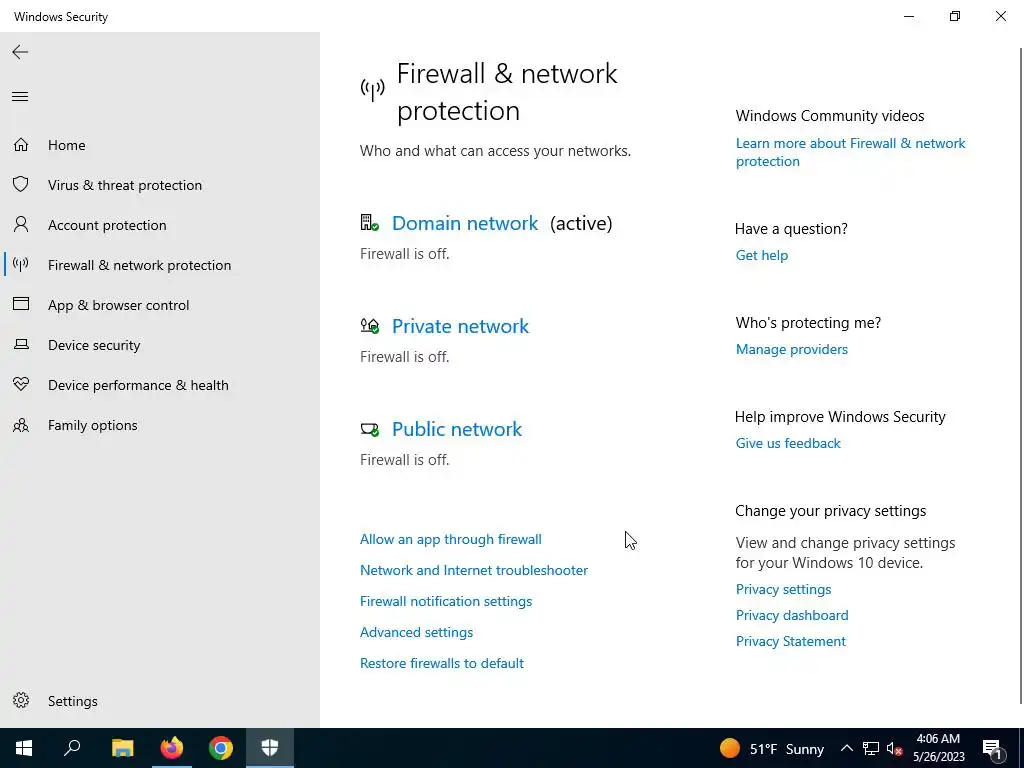Click the Family options people icon
The image size is (1024, 768).
coord(21,425)
